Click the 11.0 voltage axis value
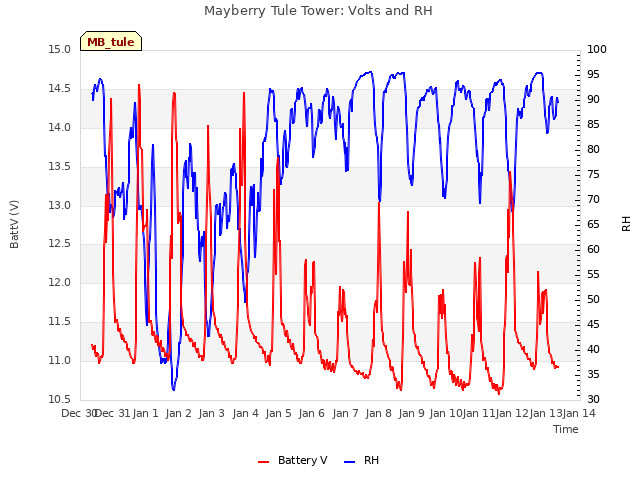The image size is (640, 480). [60, 360]
